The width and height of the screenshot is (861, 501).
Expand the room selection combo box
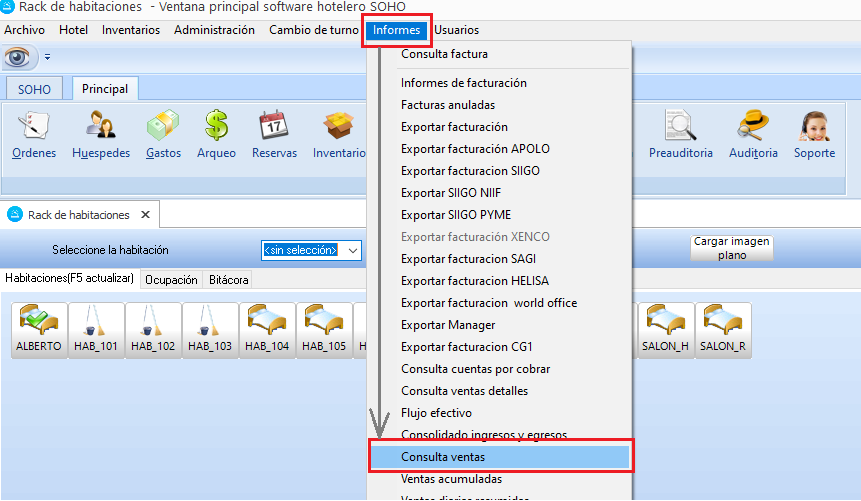tap(353, 250)
